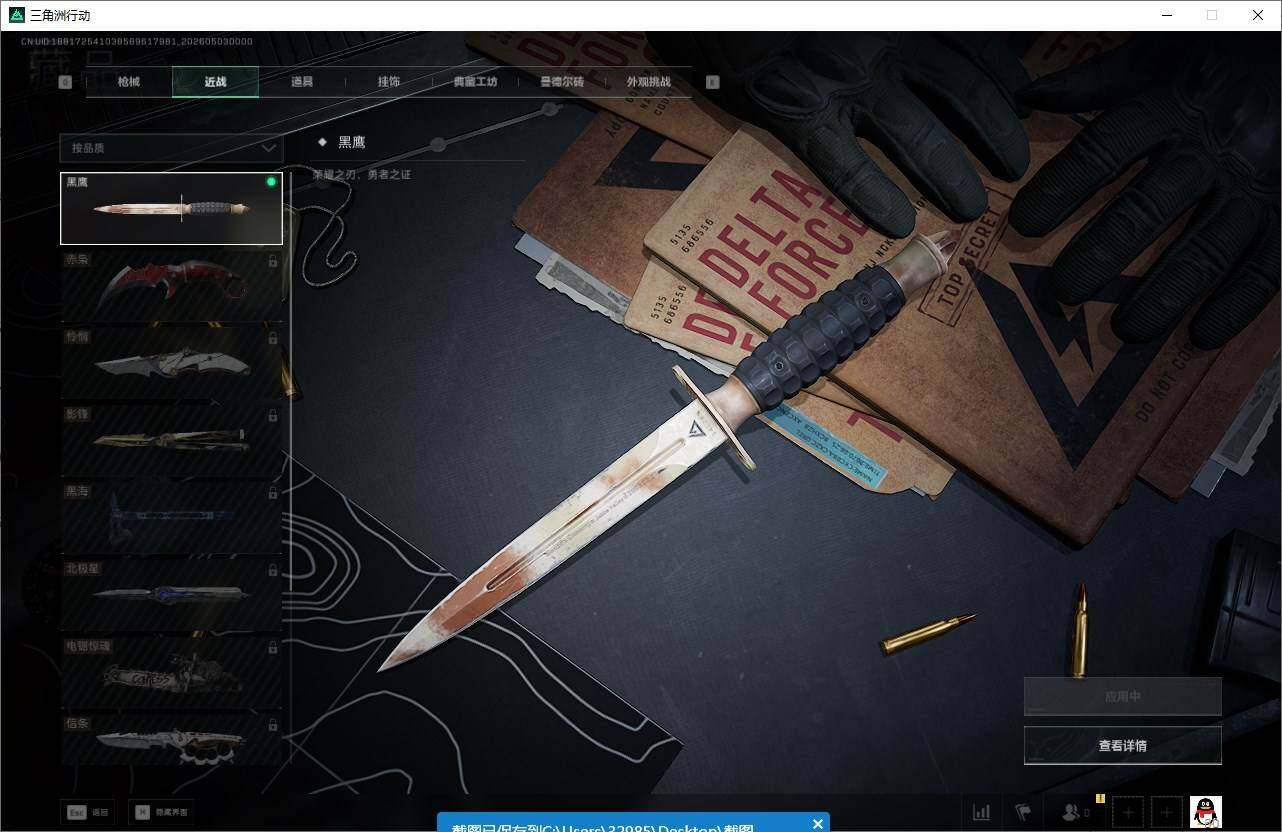Image resolution: width=1282 pixels, height=832 pixels.
Task: Select the 赤枭 karambit thumbnail
Action: coord(171,286)
